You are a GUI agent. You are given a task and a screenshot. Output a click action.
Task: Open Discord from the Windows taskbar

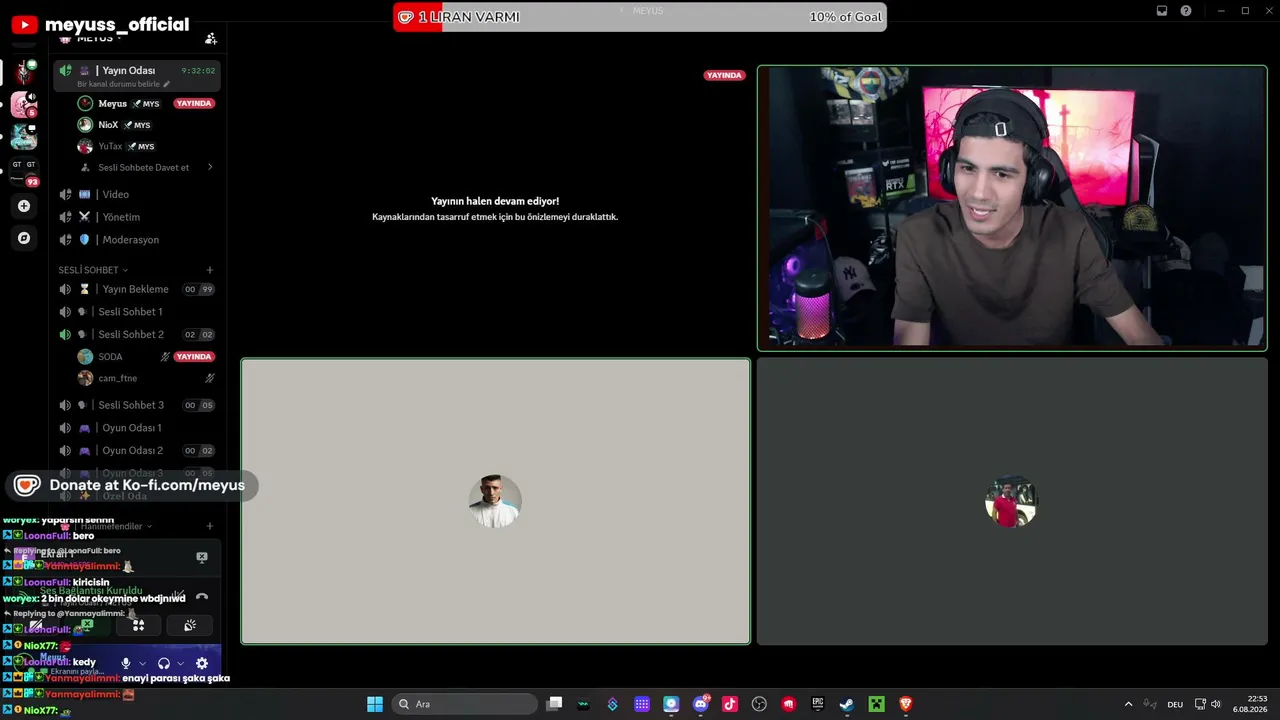coord(701,704)
